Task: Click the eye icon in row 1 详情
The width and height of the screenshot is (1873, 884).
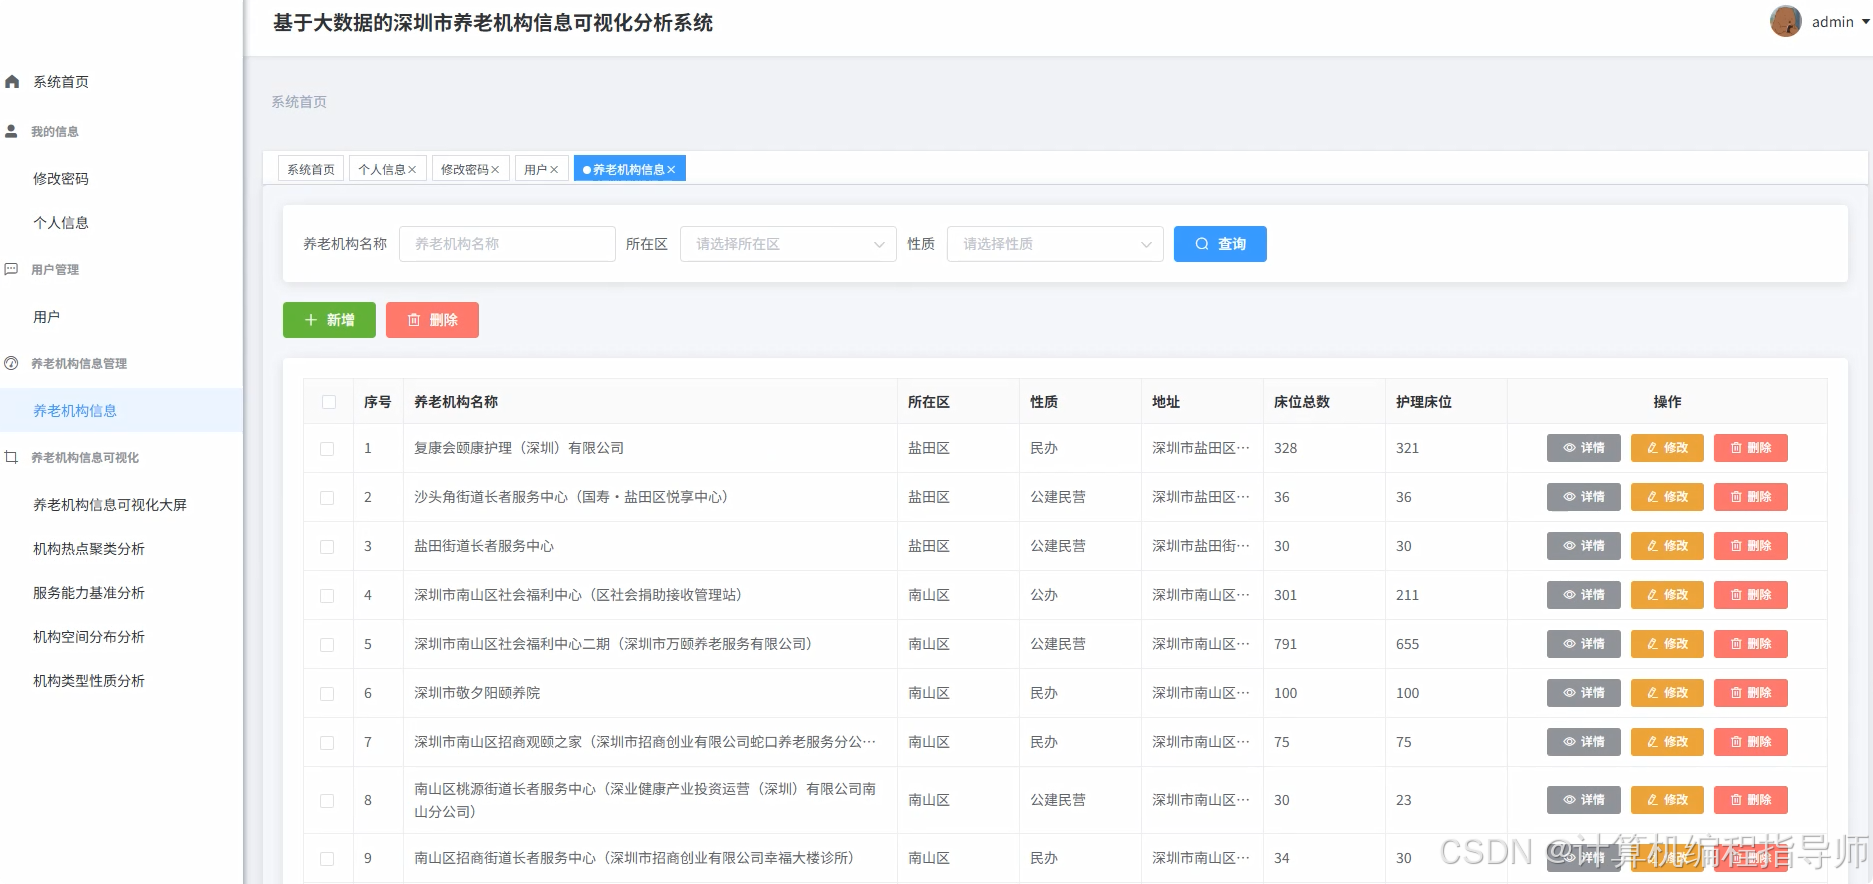Action: tap(1570, 448)
